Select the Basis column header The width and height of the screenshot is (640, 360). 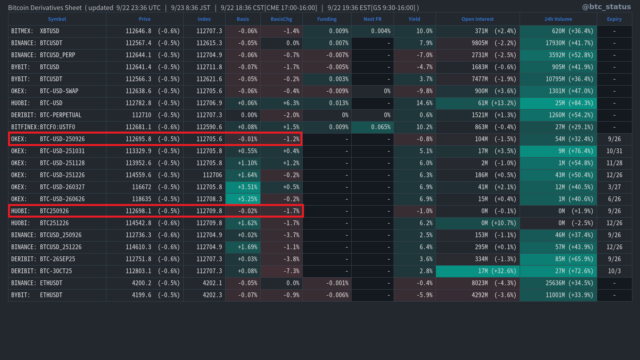(242, 19)
